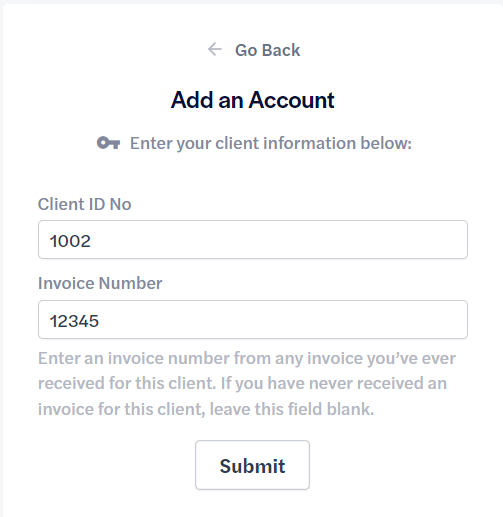This screenshot has width=503, height=517.
Task: Click the 'leave this field blank' hint line
Action: tap(206, 409)
